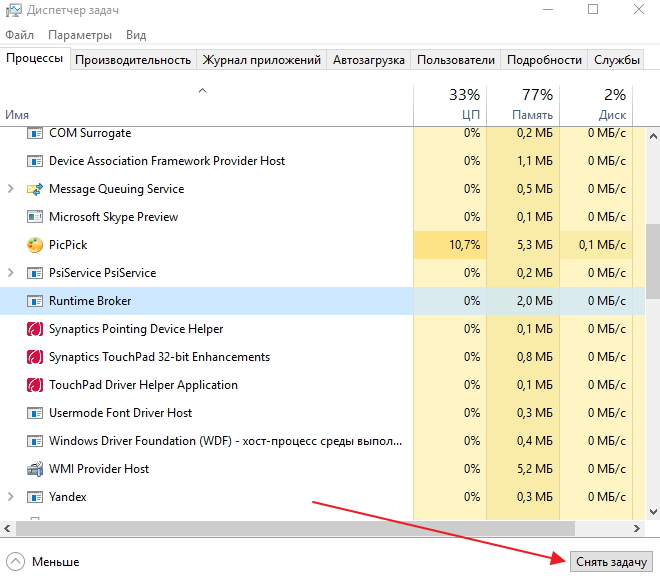Click the sort arrow above the Имя column
This screenshot has height=584, width=660.
point(202,90)
